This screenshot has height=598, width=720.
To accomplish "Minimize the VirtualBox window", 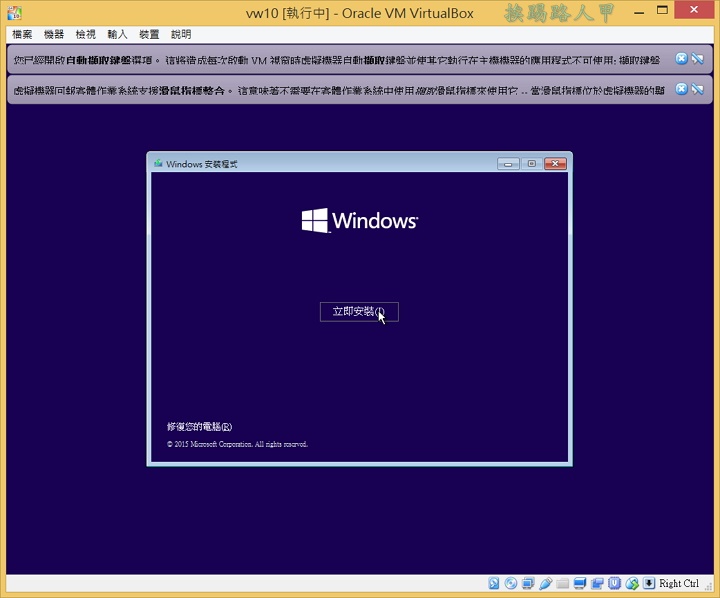I will point(639,11).
